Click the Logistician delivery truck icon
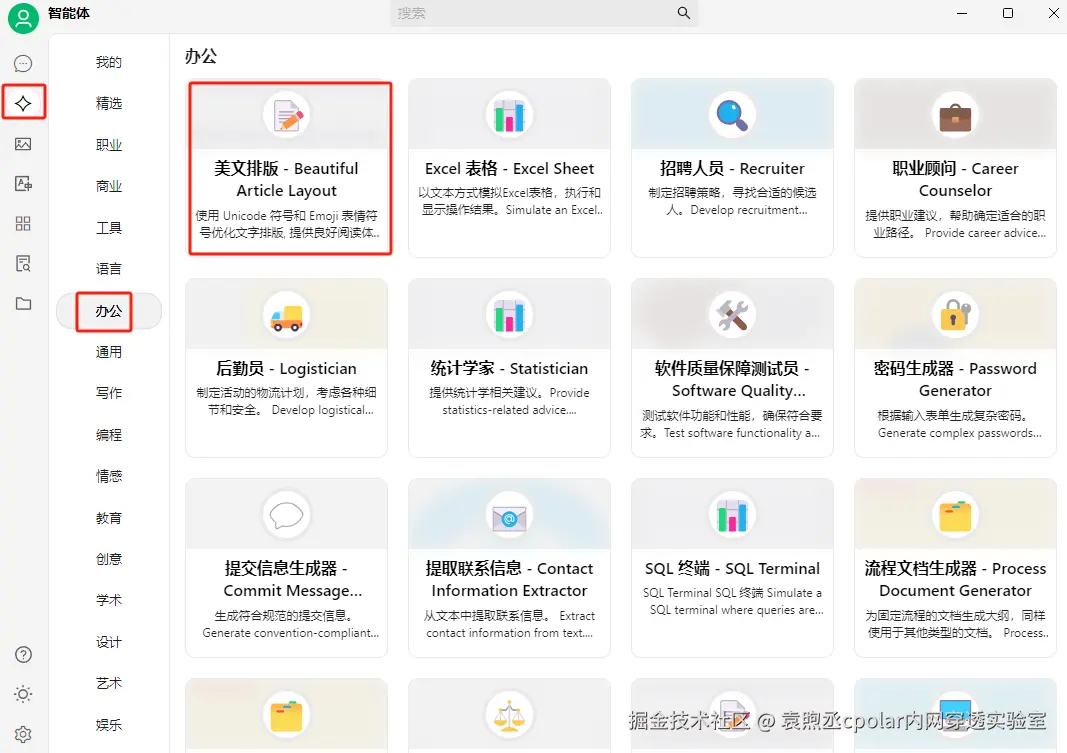The height and width of the screenshot is (753, 1067). tap(287, 315)
